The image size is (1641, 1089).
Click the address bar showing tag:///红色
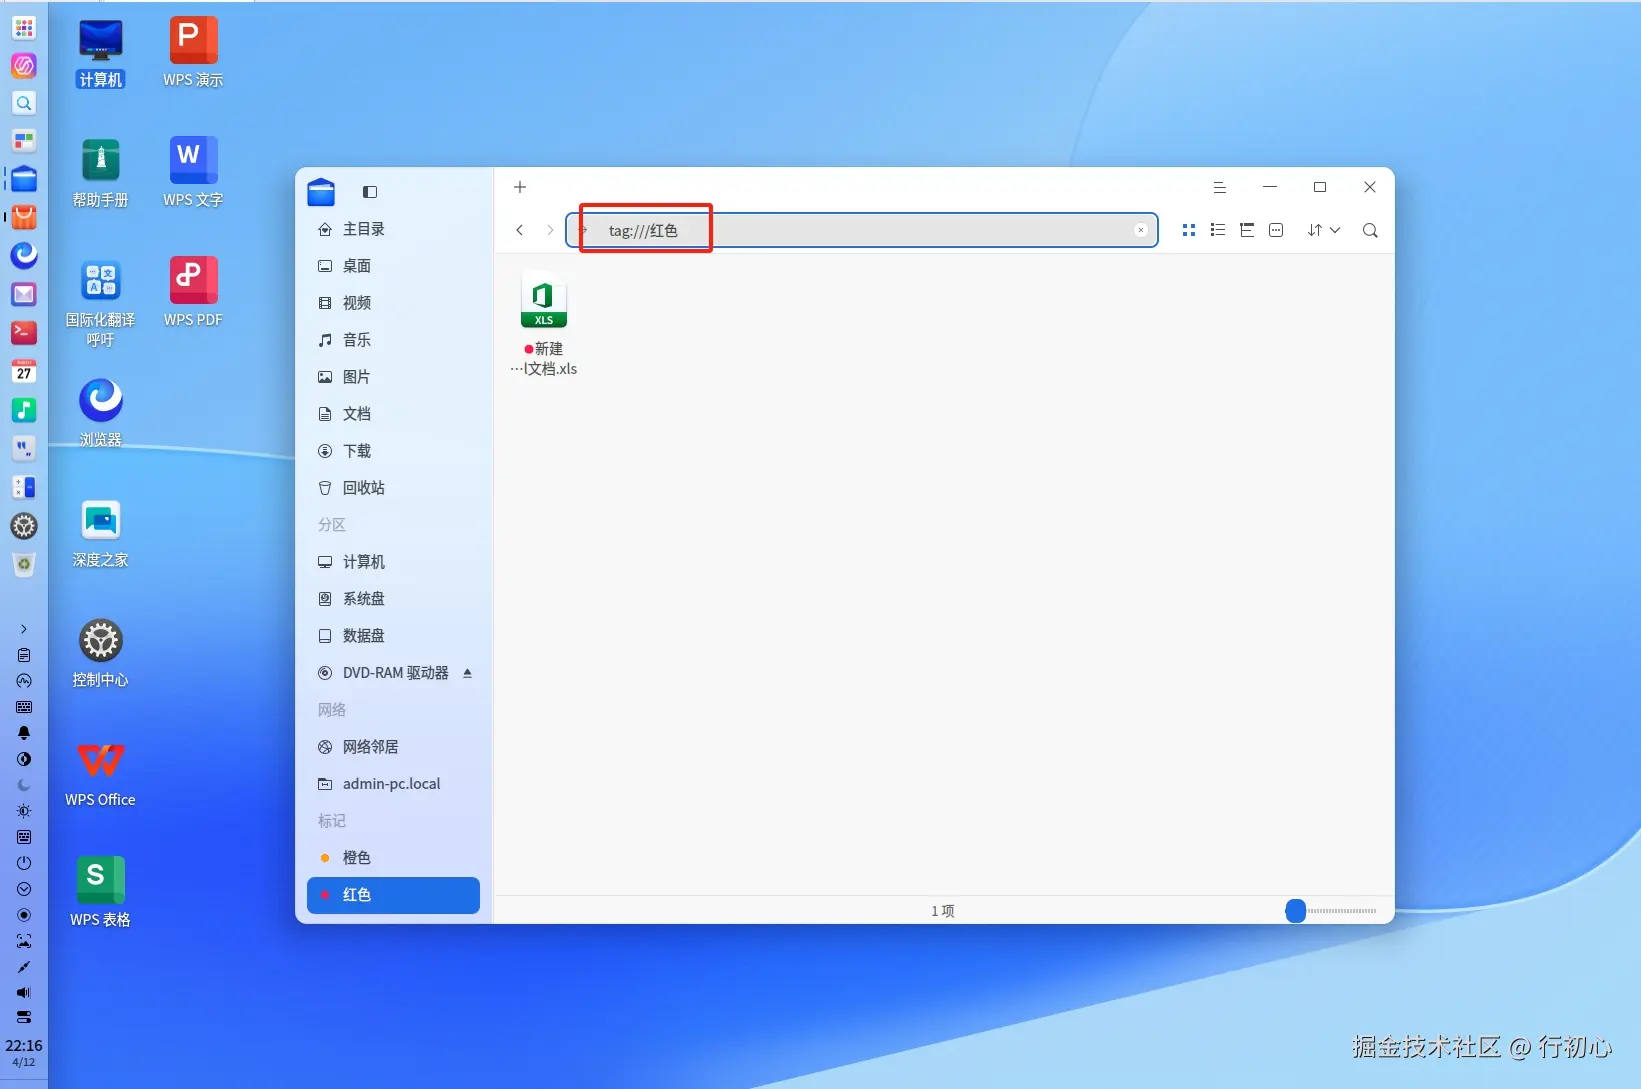(862, 230)
